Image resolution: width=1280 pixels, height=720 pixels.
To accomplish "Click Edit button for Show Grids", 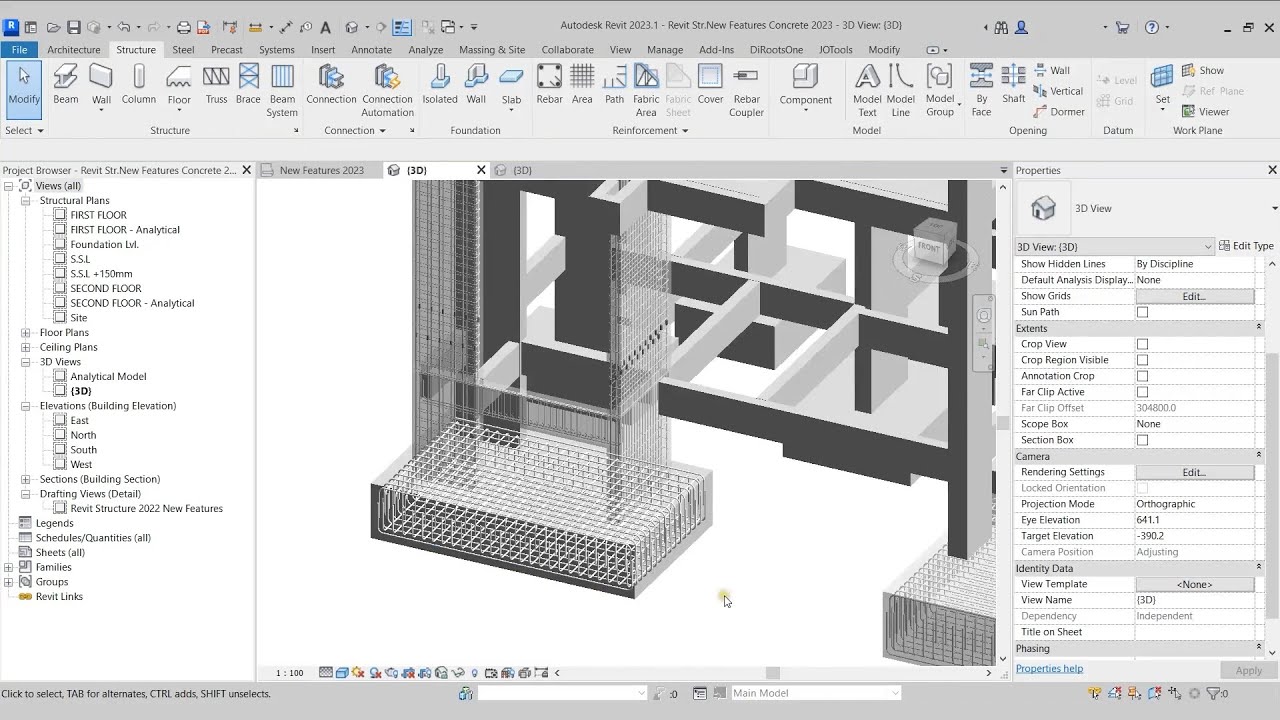I will (x=1194, y=296).
